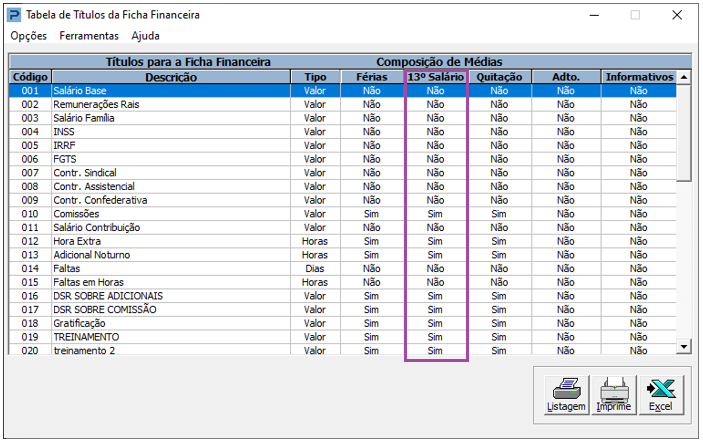Select the Comissões row
703x443 pixels.
[343, 214]
